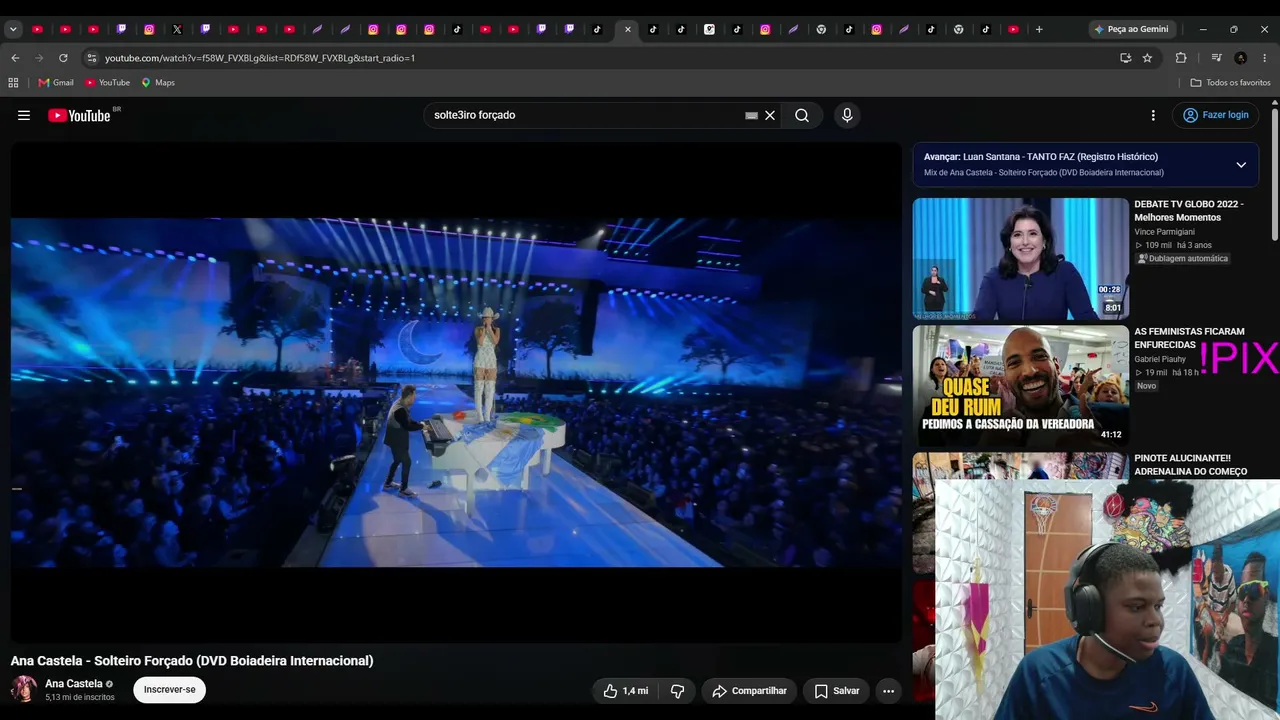Click the install app icon in address bar
Viewport: 1280px width, 720px height.
pos(1125,58)
